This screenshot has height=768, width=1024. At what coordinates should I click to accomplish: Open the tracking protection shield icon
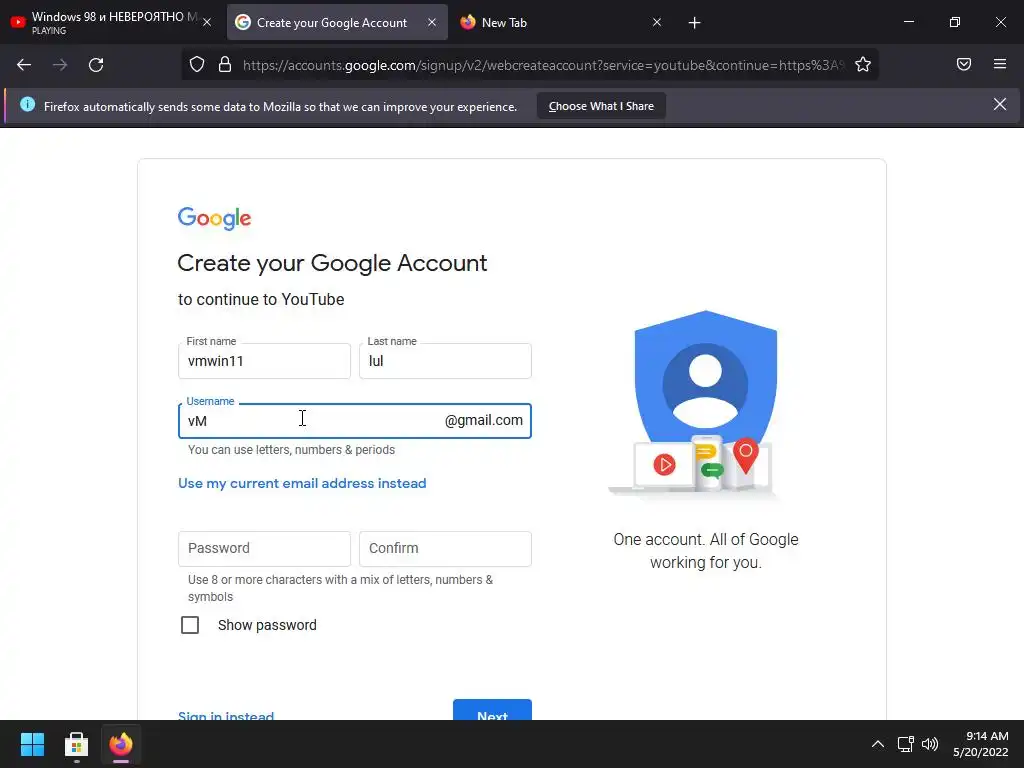pos(197,64)
